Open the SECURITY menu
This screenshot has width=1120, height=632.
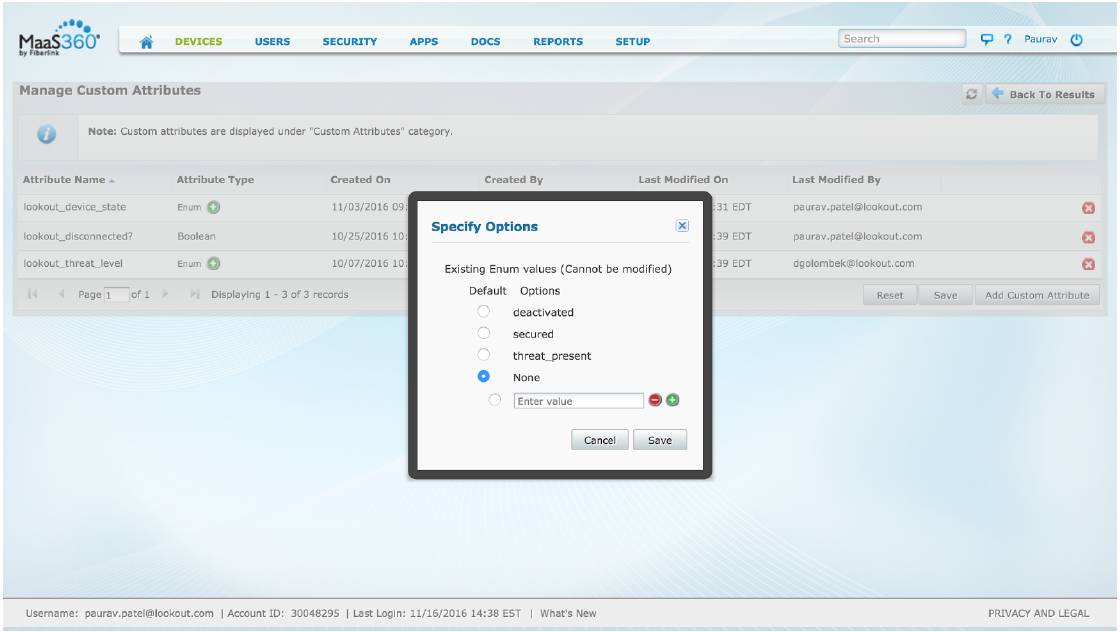349,42
